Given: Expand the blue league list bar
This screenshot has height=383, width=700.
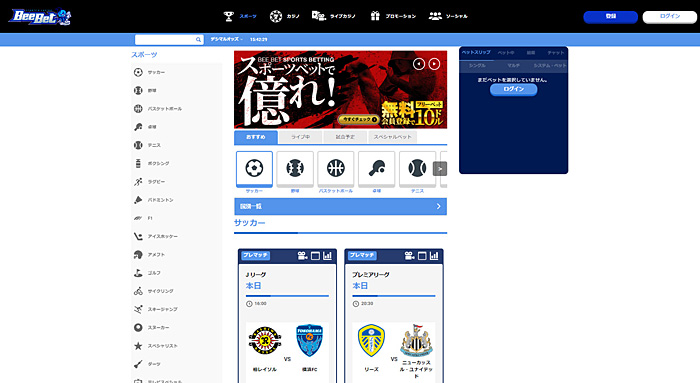Looking at the screenshot, I should (340, 206).
